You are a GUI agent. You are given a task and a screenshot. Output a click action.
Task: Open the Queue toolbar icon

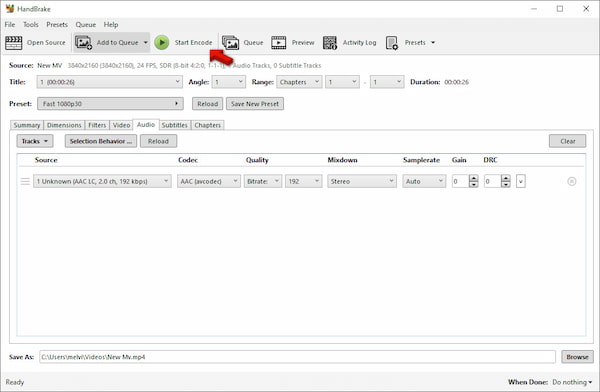tap(230, 42)
